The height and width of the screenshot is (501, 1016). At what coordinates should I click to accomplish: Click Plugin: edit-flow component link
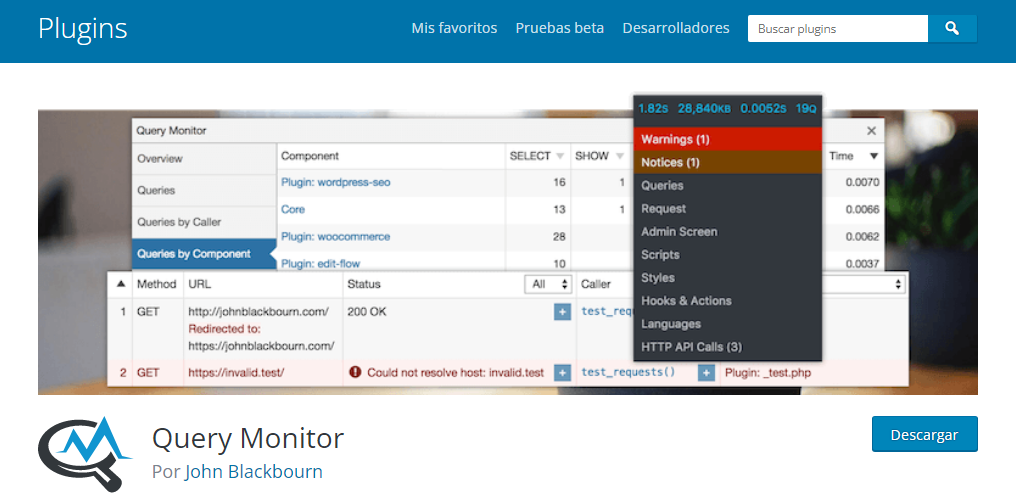coord(321,264)
